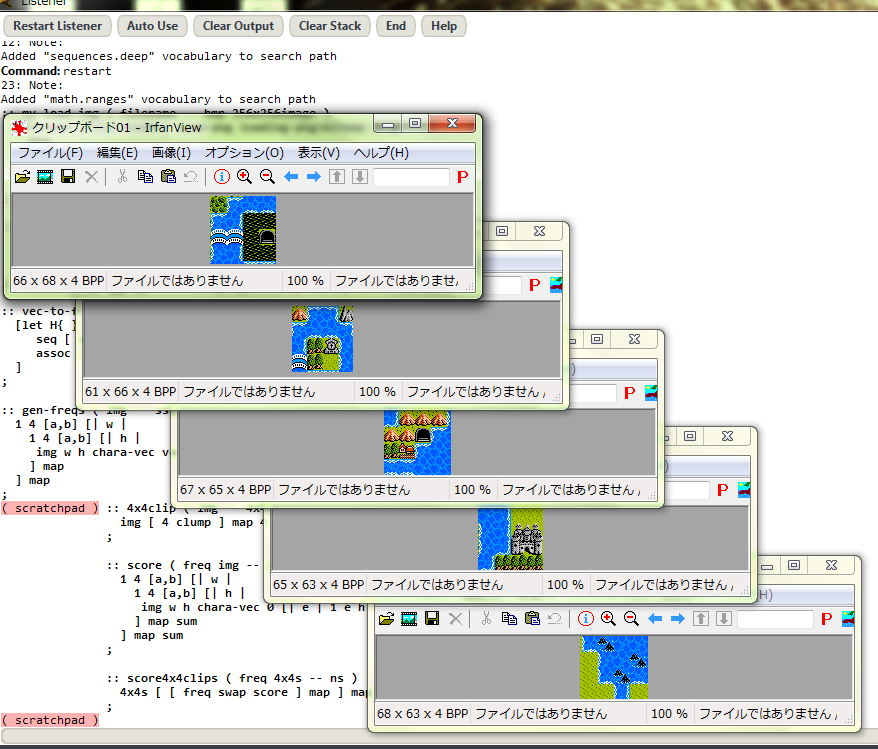Click previous arrow in 68 x 63 window
Image resolution: width=878 pixels, height=749 pixels.
tap(655, 619)
